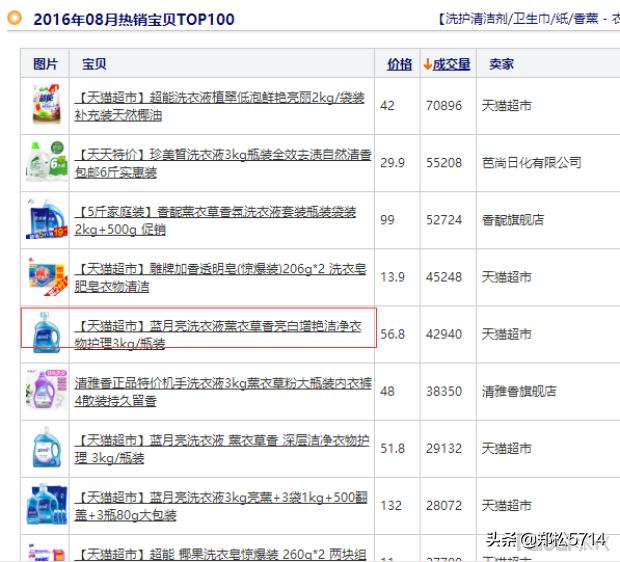Viewport: 620px width, 562px height.
Task: Click the price cell 99
Action: click(x=387, y=220)
